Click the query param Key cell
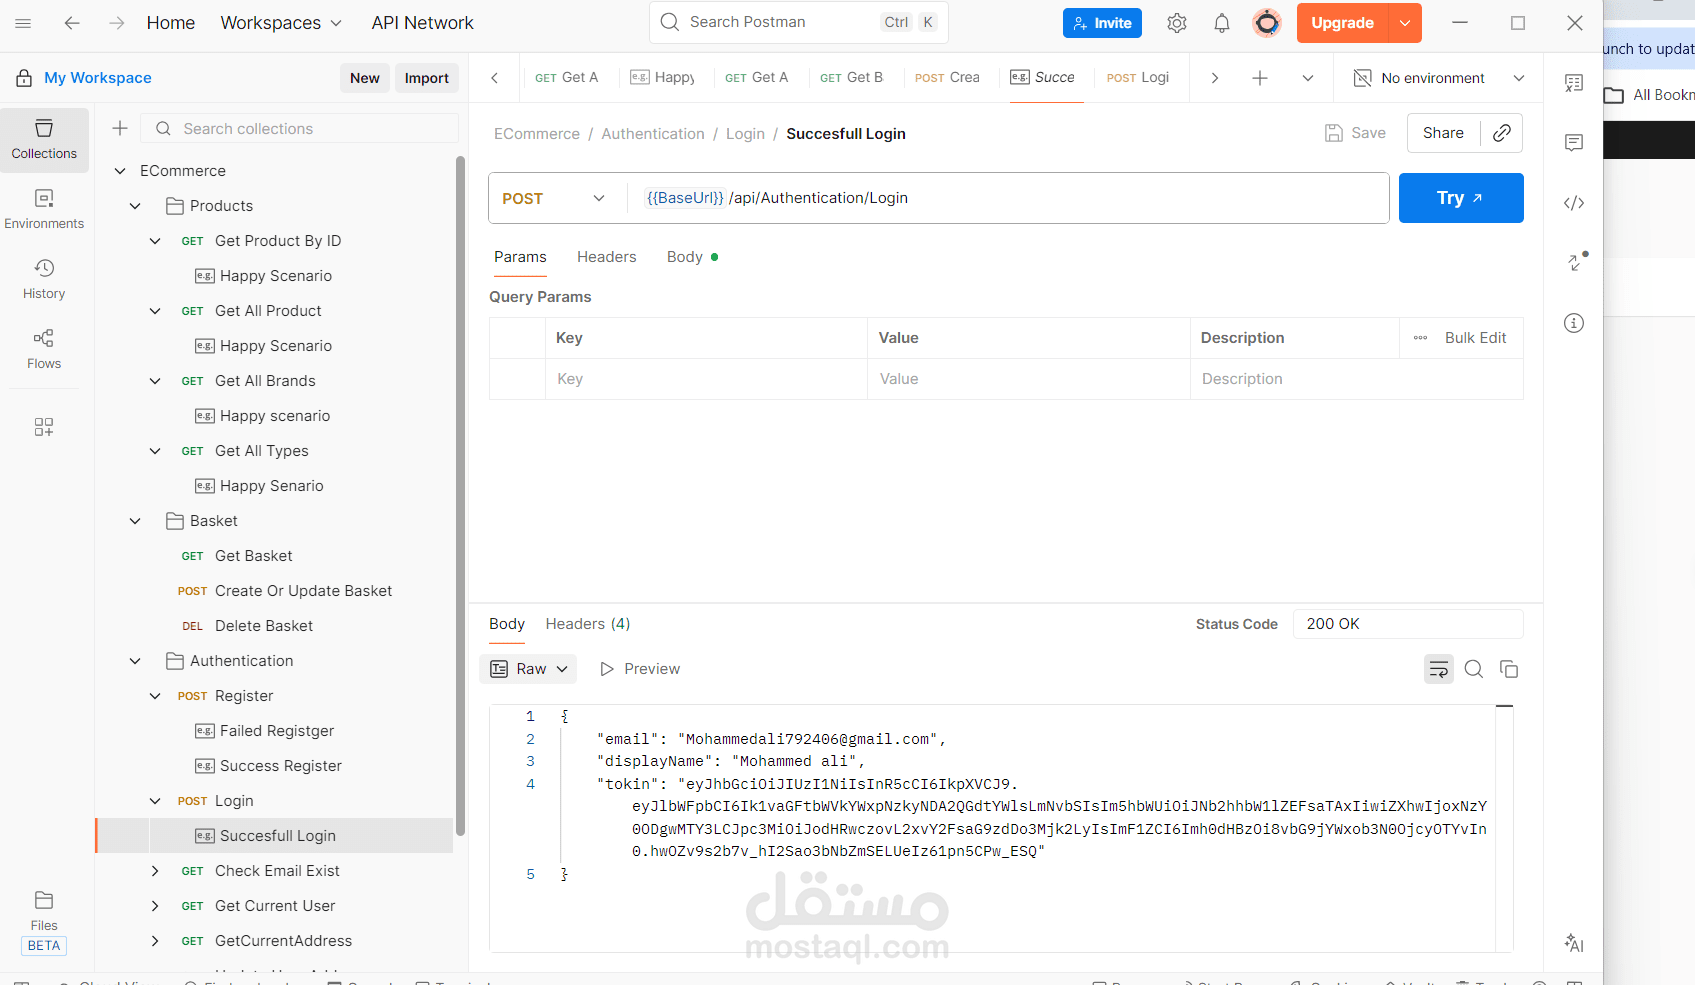 click(x=706, y=379)
